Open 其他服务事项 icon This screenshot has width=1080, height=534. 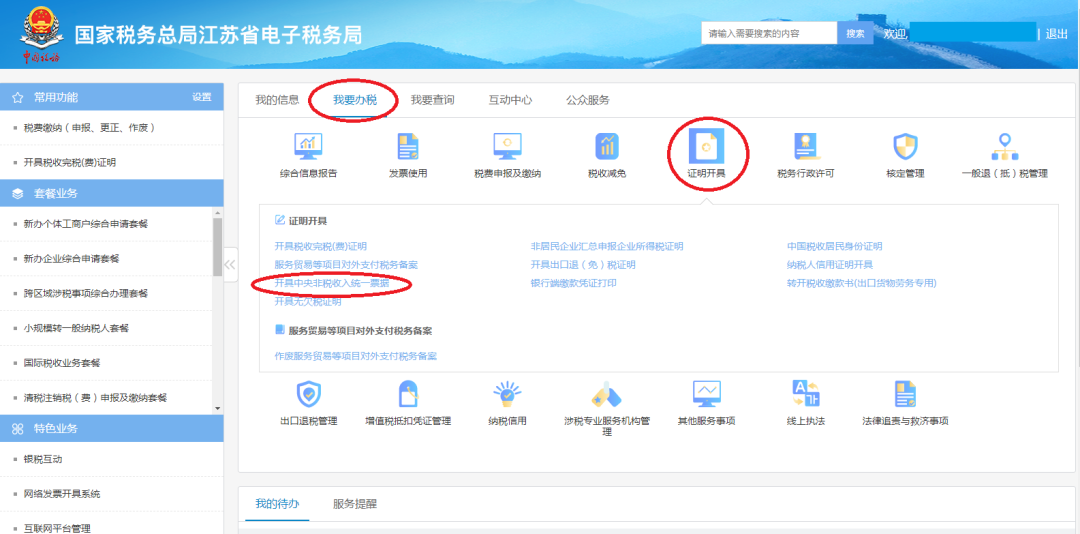click(707, 394)
